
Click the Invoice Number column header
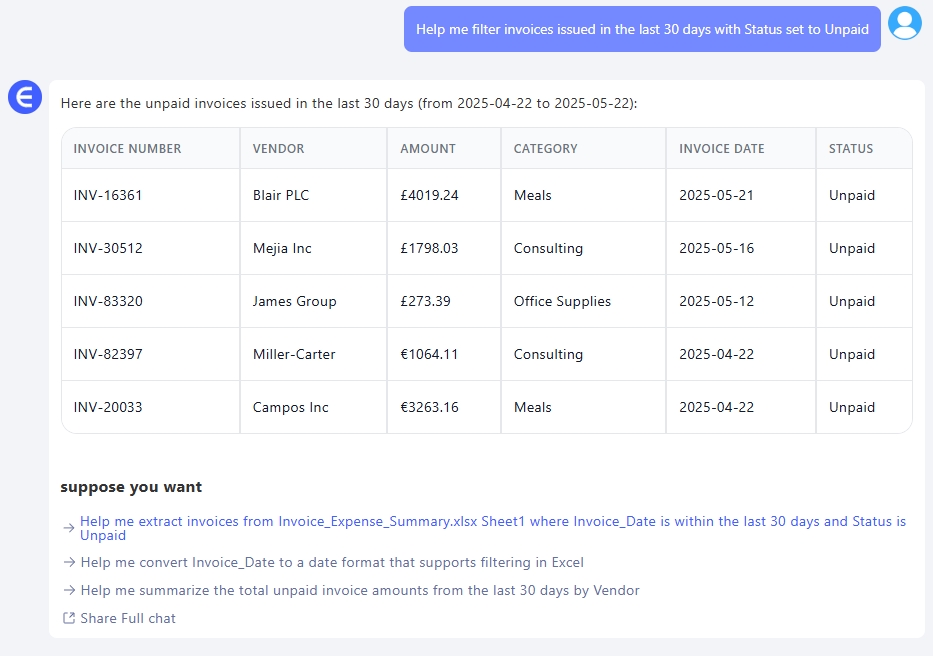point(128,149)
